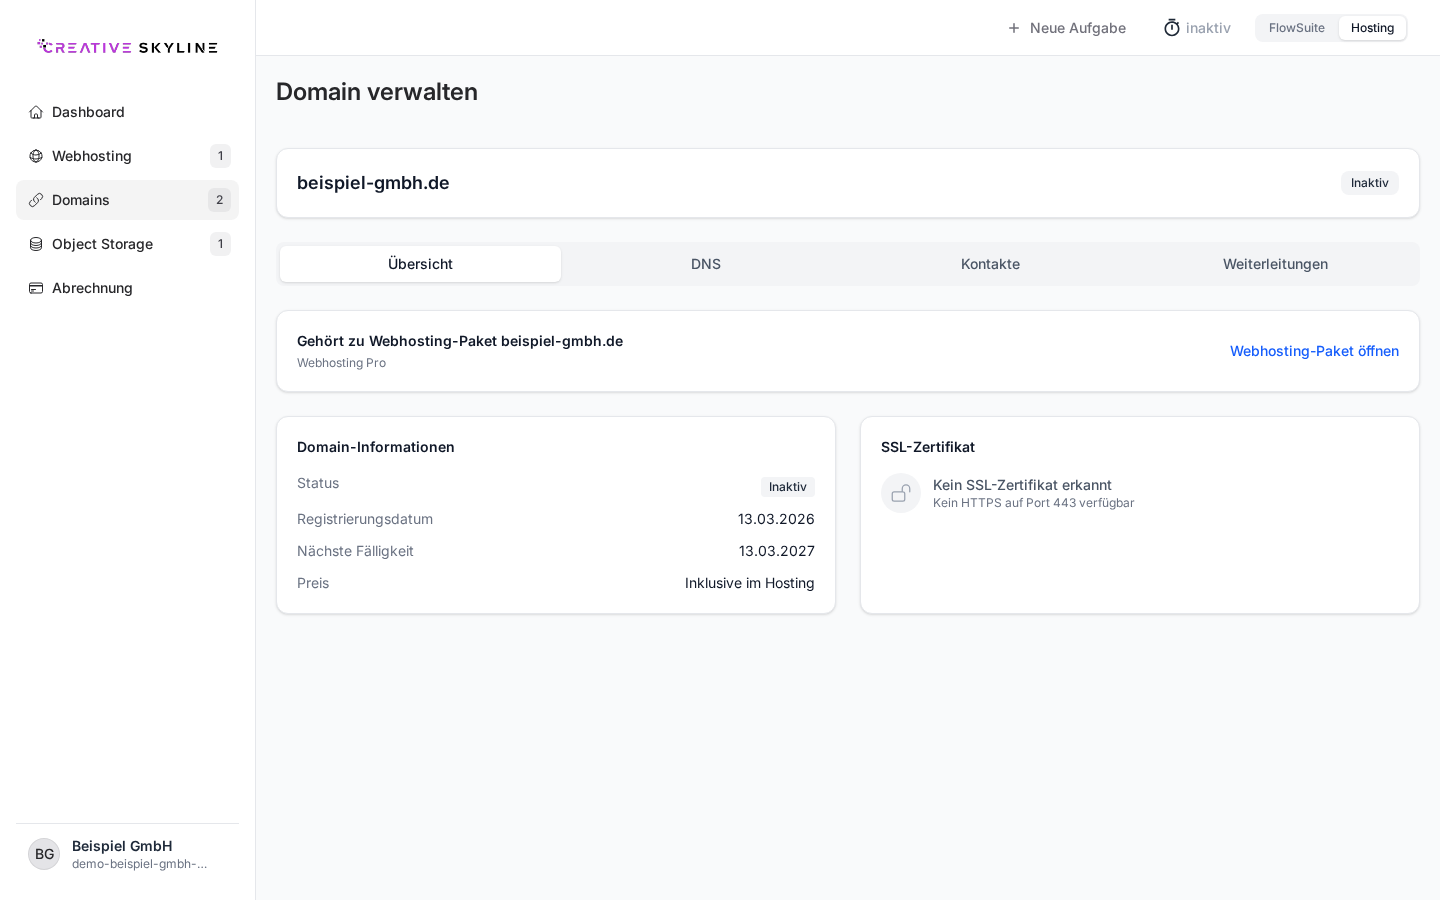Switch to the Kontakte tab

click(990, 264)
